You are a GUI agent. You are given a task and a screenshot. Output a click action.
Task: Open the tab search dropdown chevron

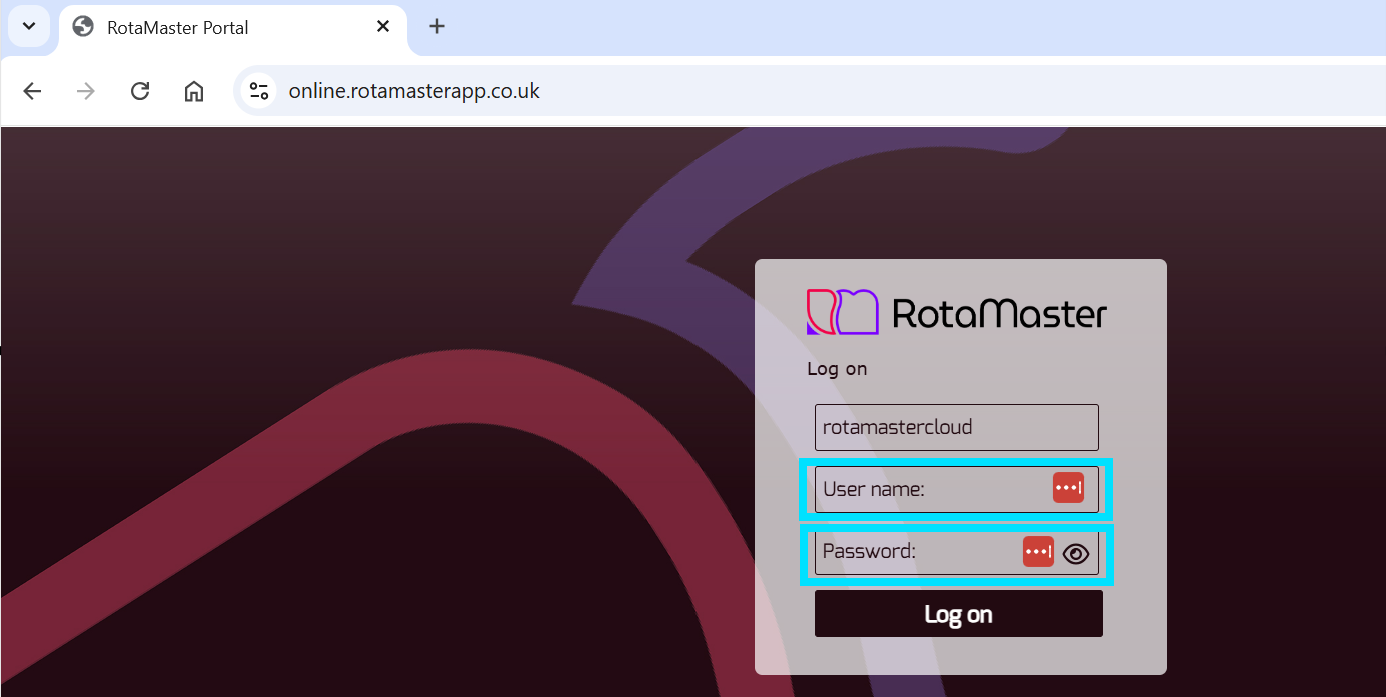tap(28, 25)
